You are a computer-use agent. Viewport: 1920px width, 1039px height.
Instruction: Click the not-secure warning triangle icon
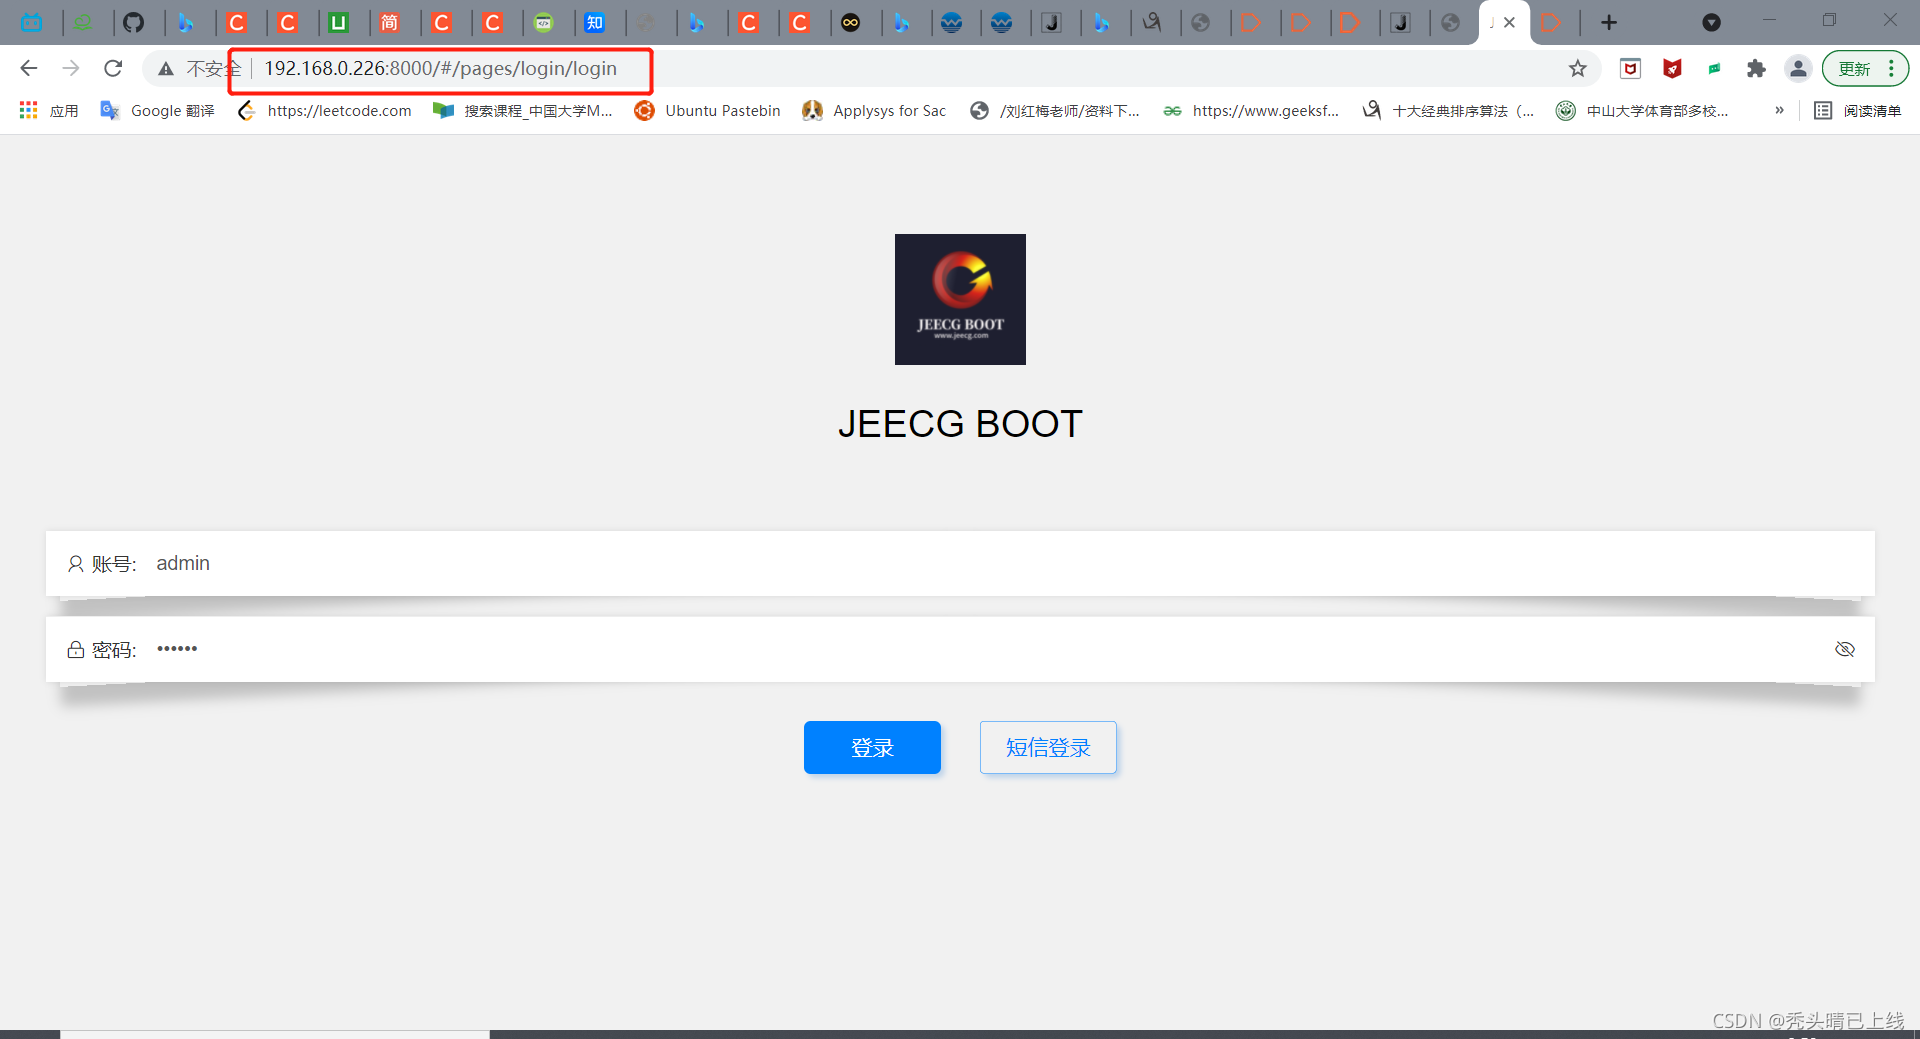coord(166,69)
